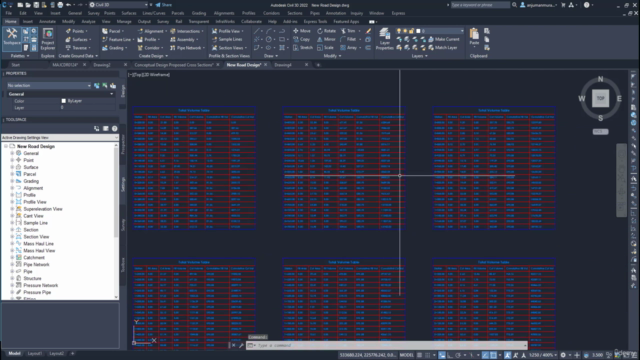Viewport: 640px width, 360px height.
Task: Switch to the Drawing2 document tab
Action: pyautogui.click(x=102, y=65)
